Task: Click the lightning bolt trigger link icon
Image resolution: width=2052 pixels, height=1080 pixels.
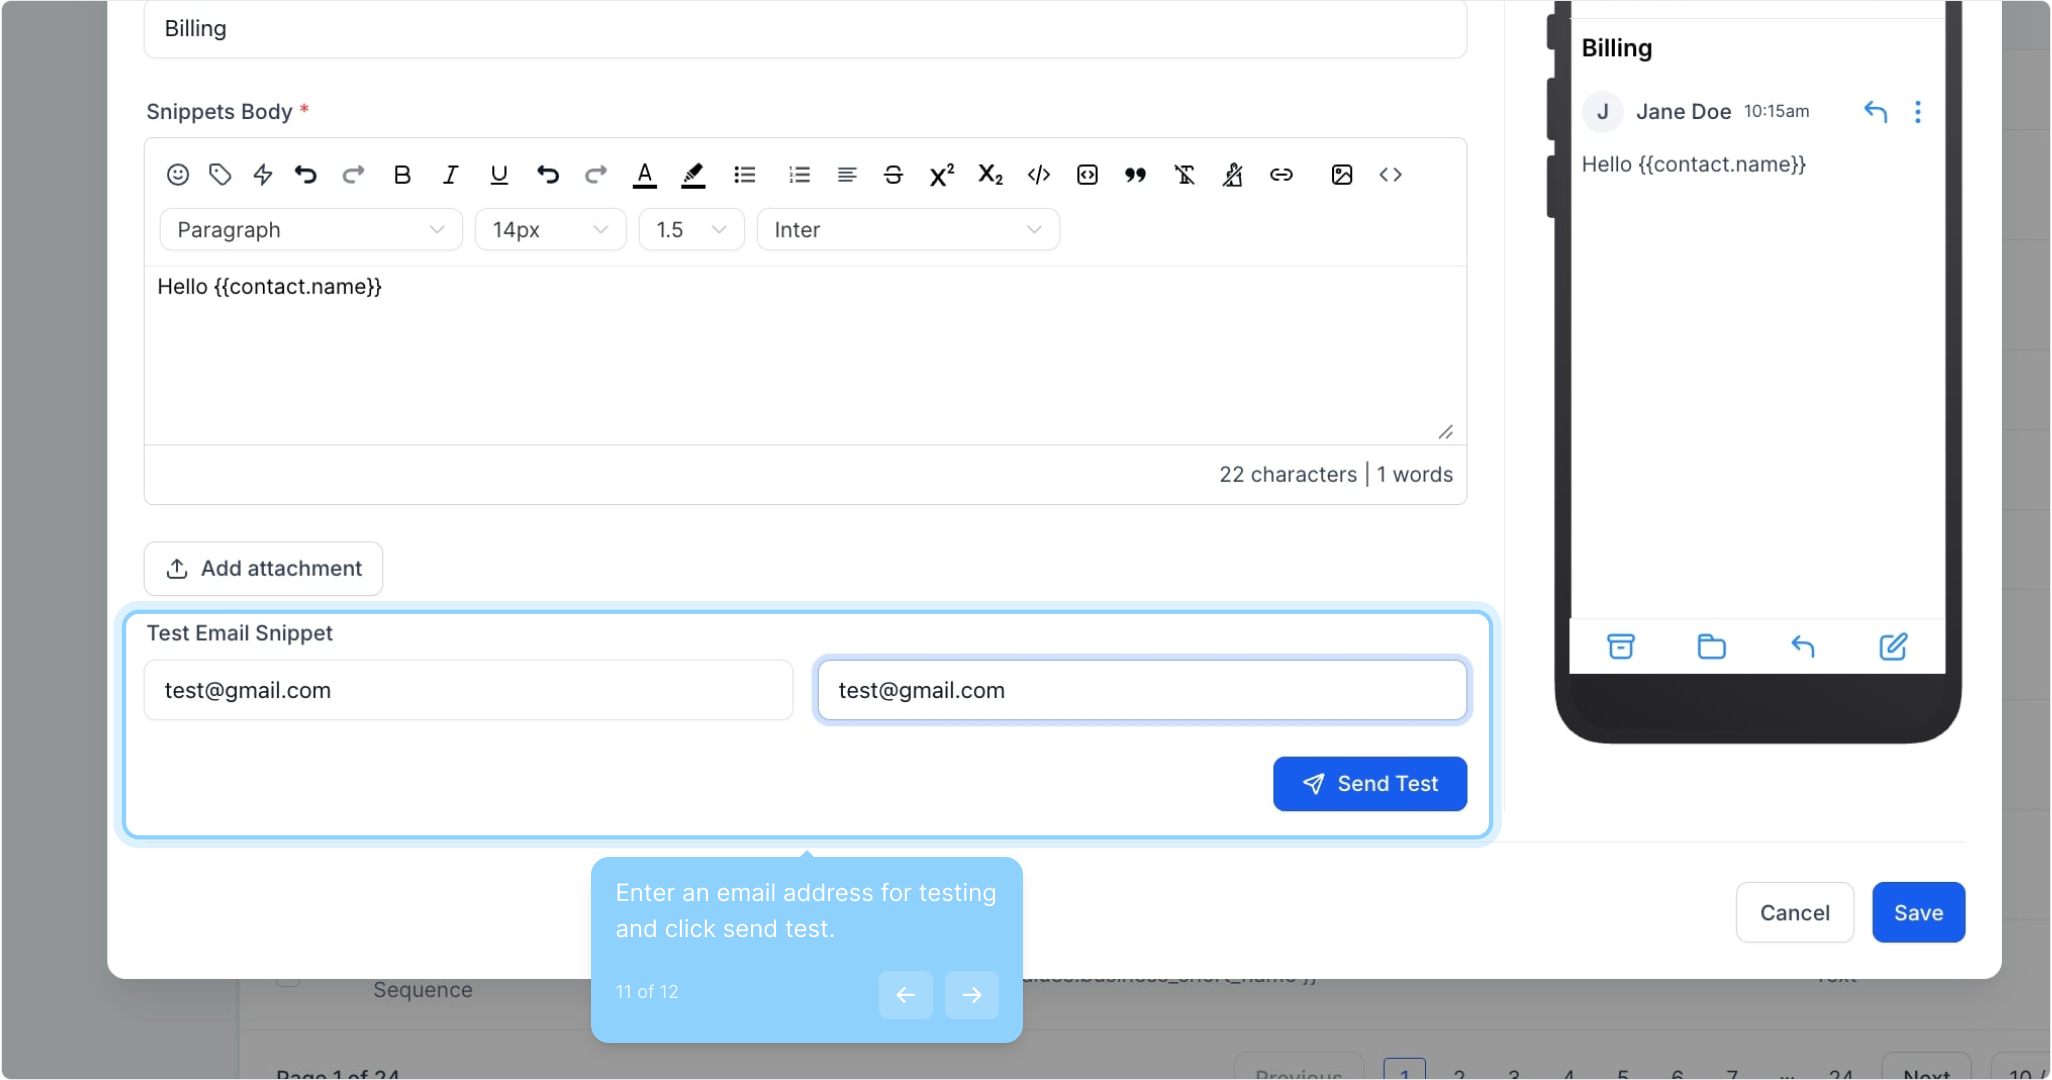Action: [x=263, y=175]
